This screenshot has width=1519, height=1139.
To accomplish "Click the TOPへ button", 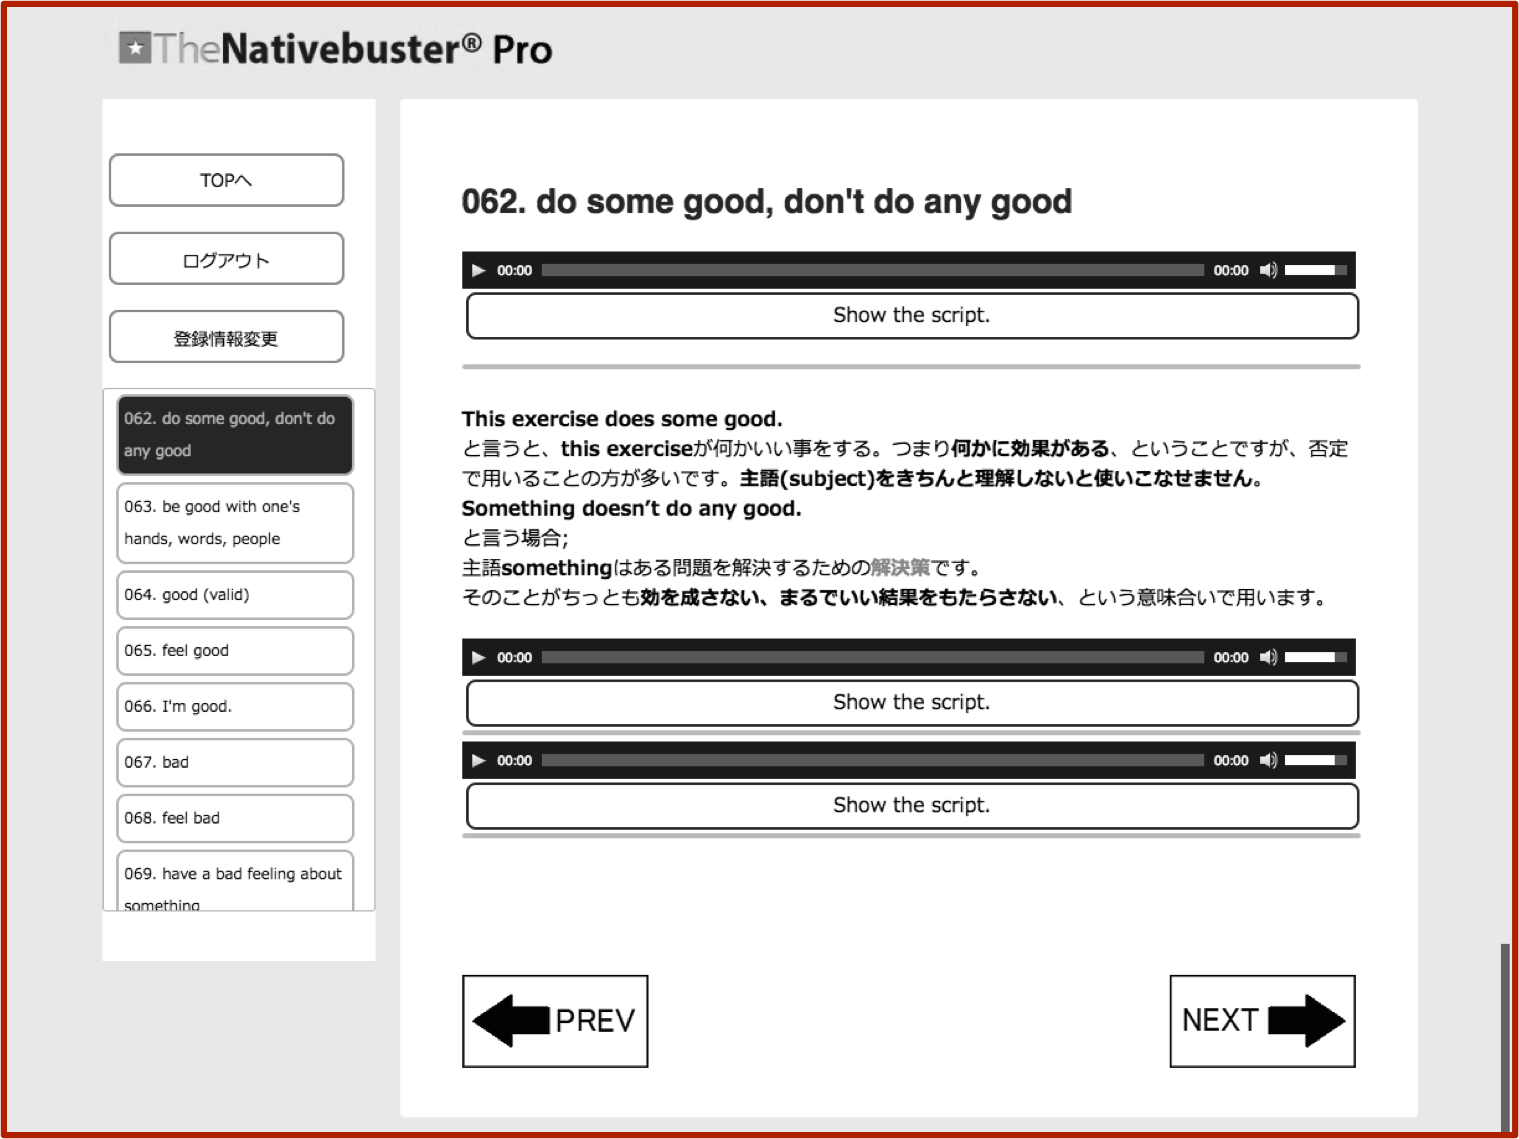I will (x=226, y=180).
